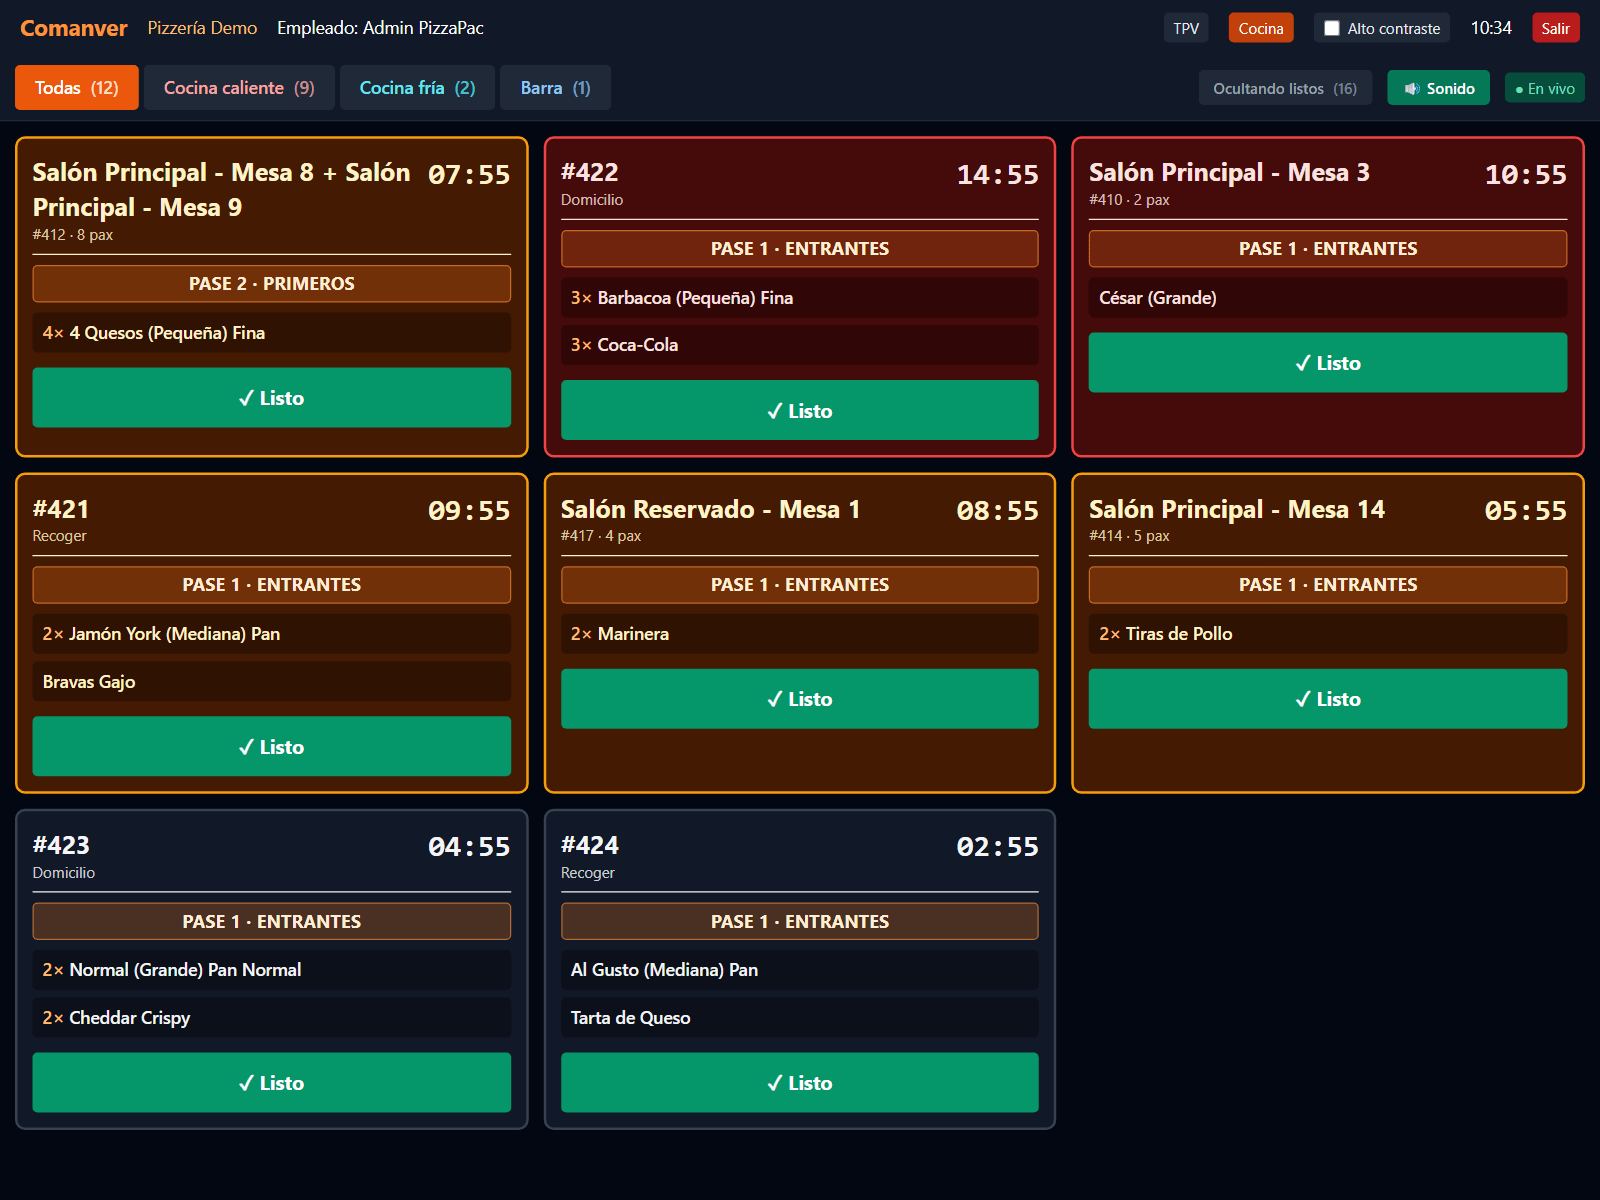
Task: Select Al Gusto (Mediana) Pan item
Action: click(800, 970)
